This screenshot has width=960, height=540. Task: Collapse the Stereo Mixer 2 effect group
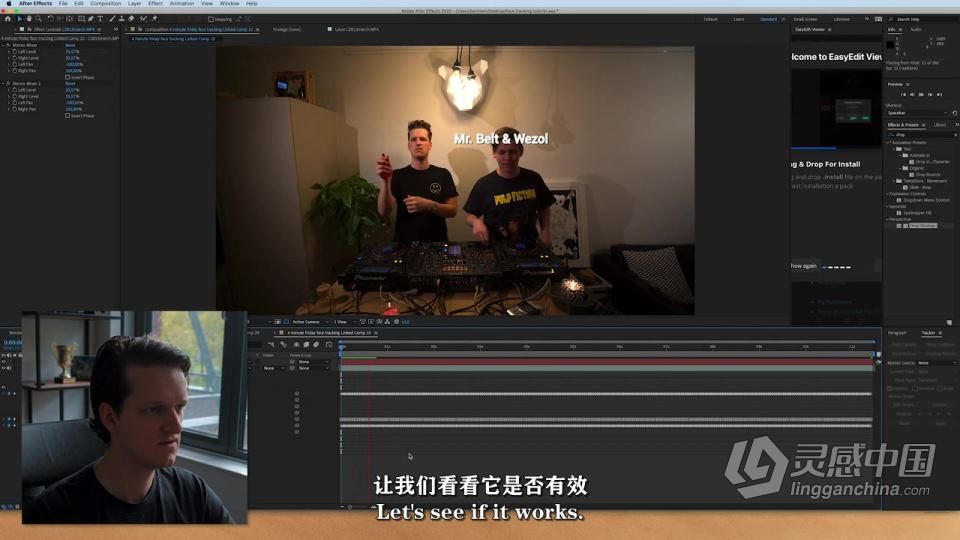tap(4, 83)
